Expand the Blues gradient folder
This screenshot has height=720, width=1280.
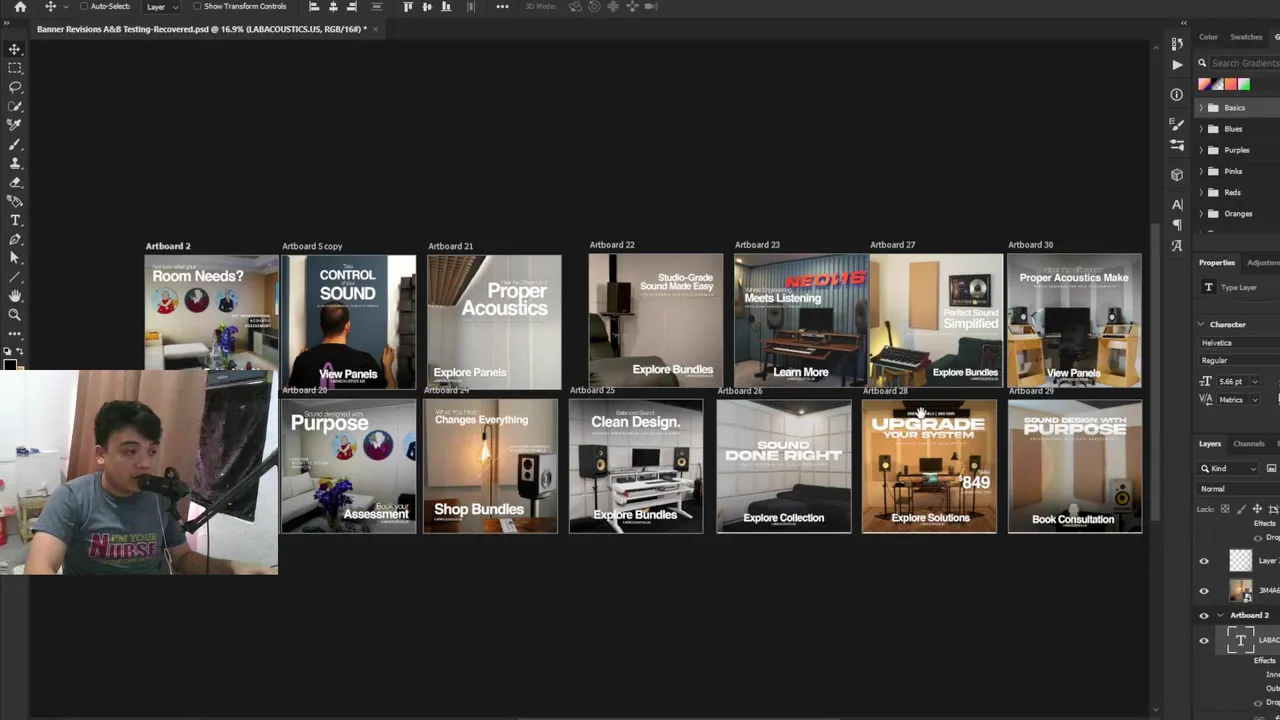coord(1202,129)
